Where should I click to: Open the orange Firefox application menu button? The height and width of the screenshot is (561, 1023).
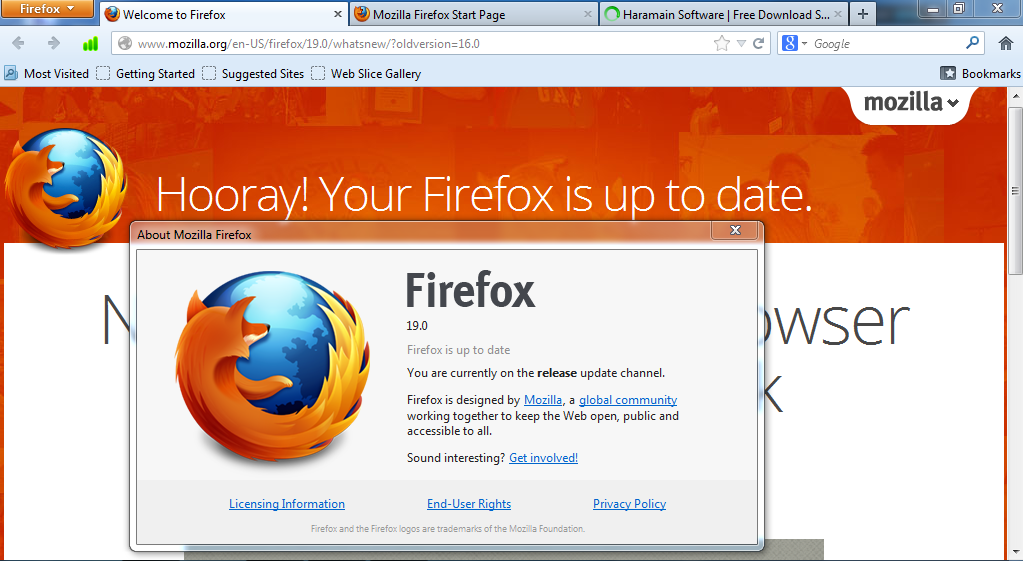[x=47, y=9]
